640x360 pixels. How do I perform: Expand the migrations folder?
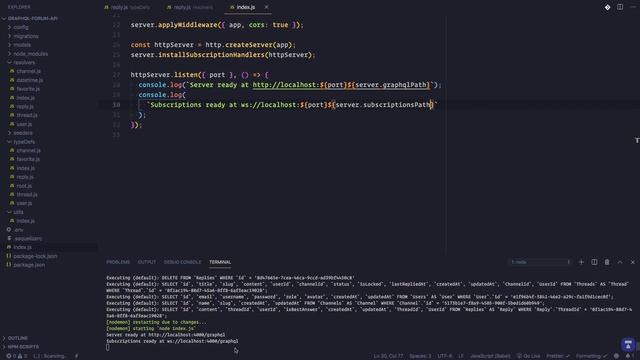point(26,36)
